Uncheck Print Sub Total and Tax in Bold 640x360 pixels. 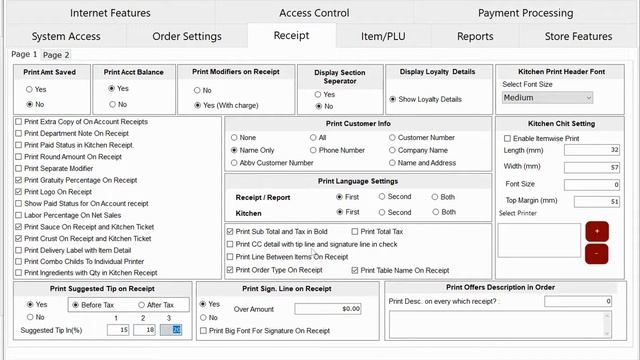pos(230,231)
